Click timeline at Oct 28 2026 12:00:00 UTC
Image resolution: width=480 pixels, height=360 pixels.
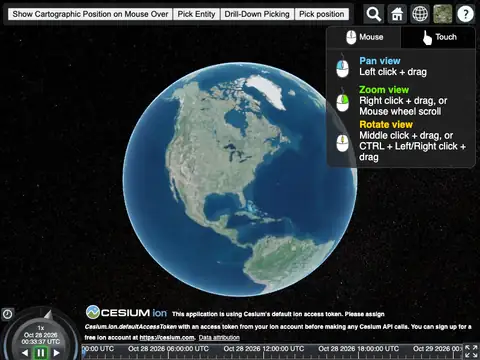pos(264,349)
